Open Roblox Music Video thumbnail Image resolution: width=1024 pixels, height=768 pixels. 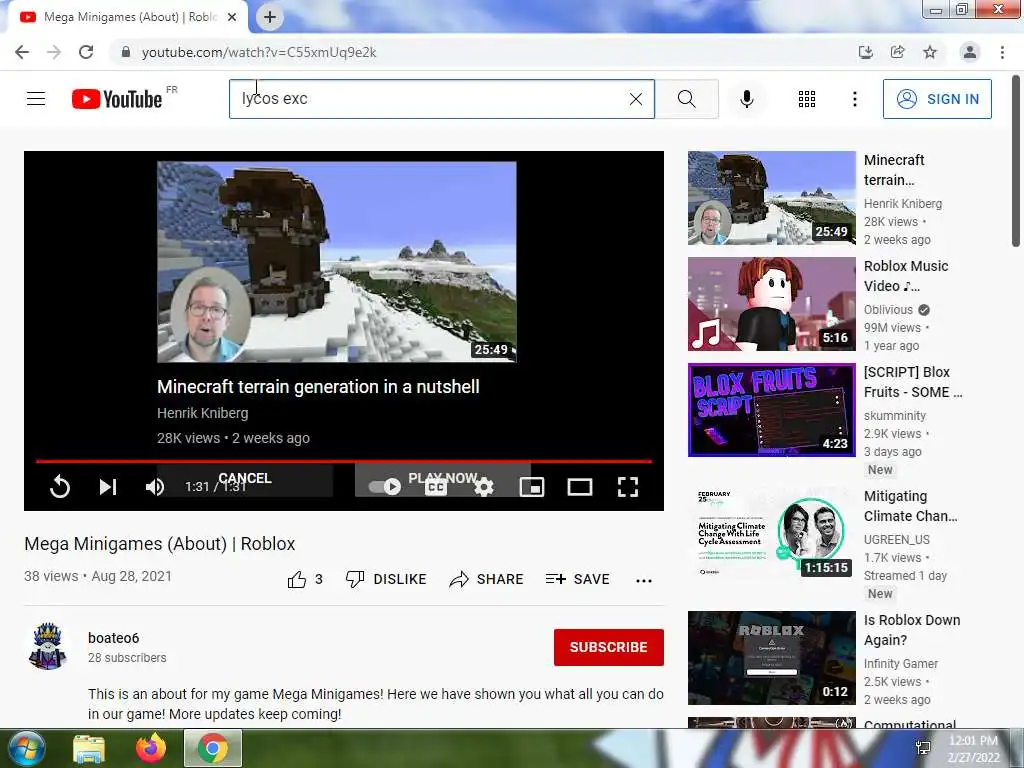tap(771, 304)
